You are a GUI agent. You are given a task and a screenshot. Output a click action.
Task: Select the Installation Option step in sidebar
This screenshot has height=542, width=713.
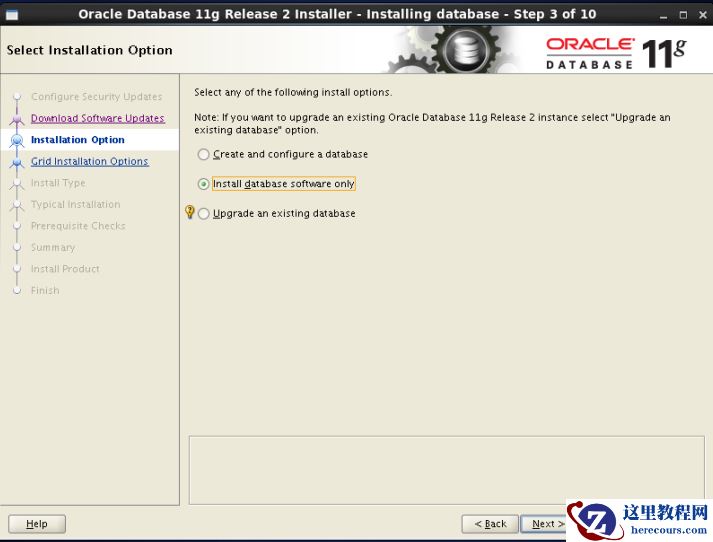click(78, 140)
